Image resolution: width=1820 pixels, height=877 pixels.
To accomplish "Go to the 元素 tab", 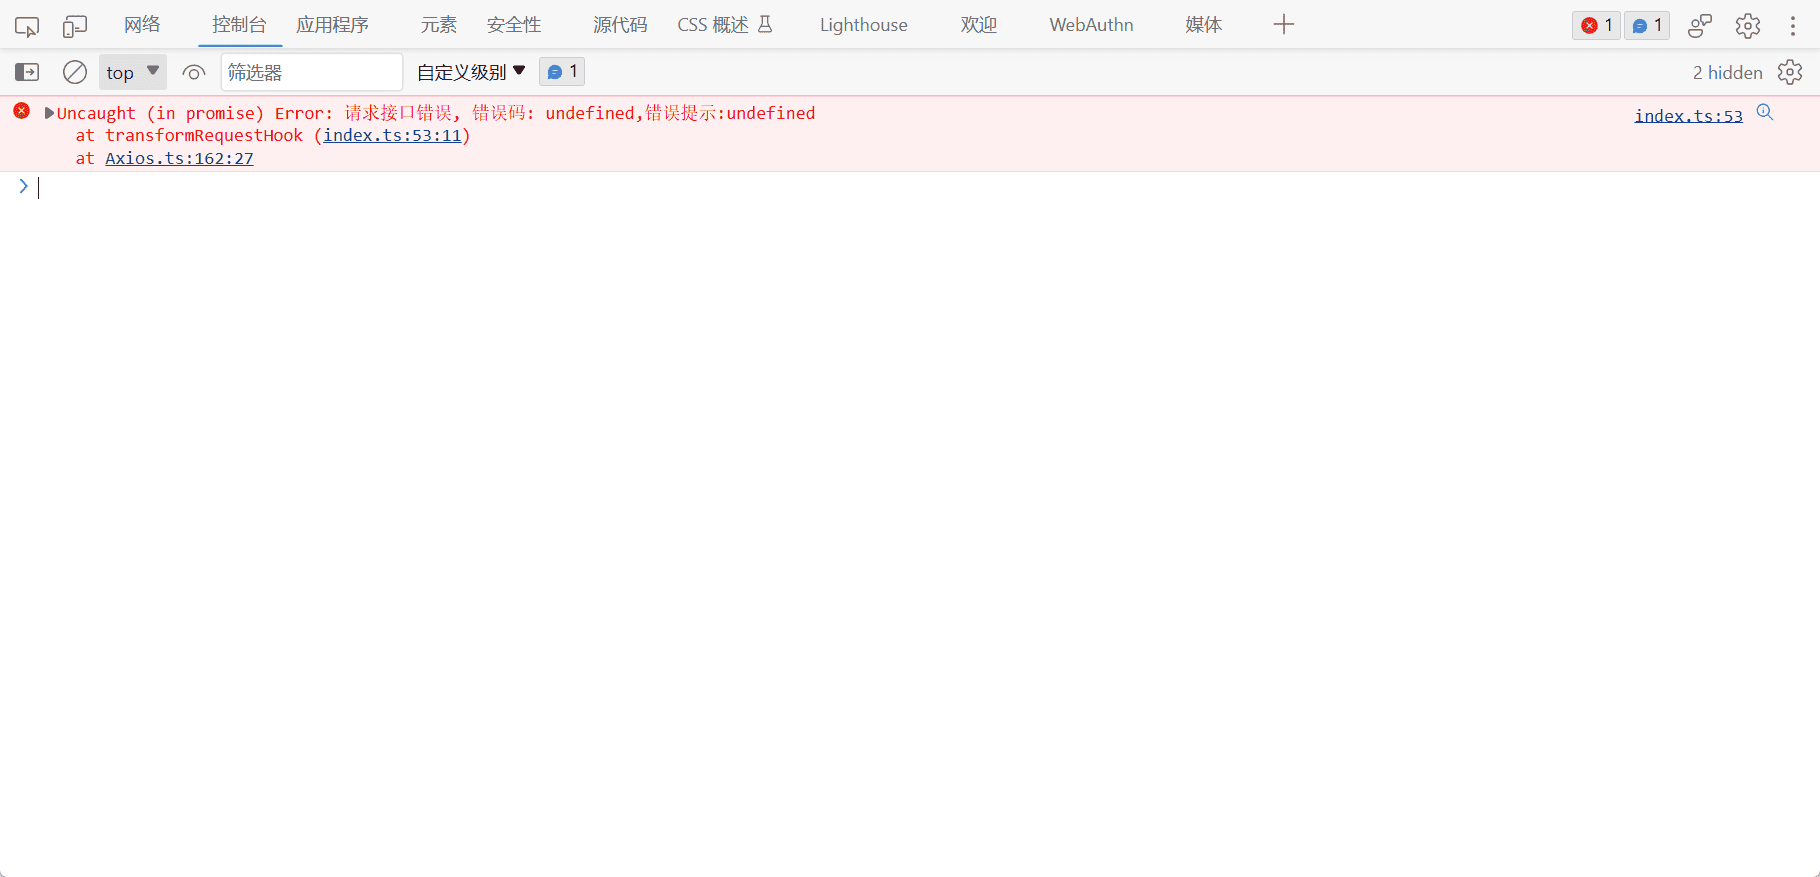I will (438, 25).
